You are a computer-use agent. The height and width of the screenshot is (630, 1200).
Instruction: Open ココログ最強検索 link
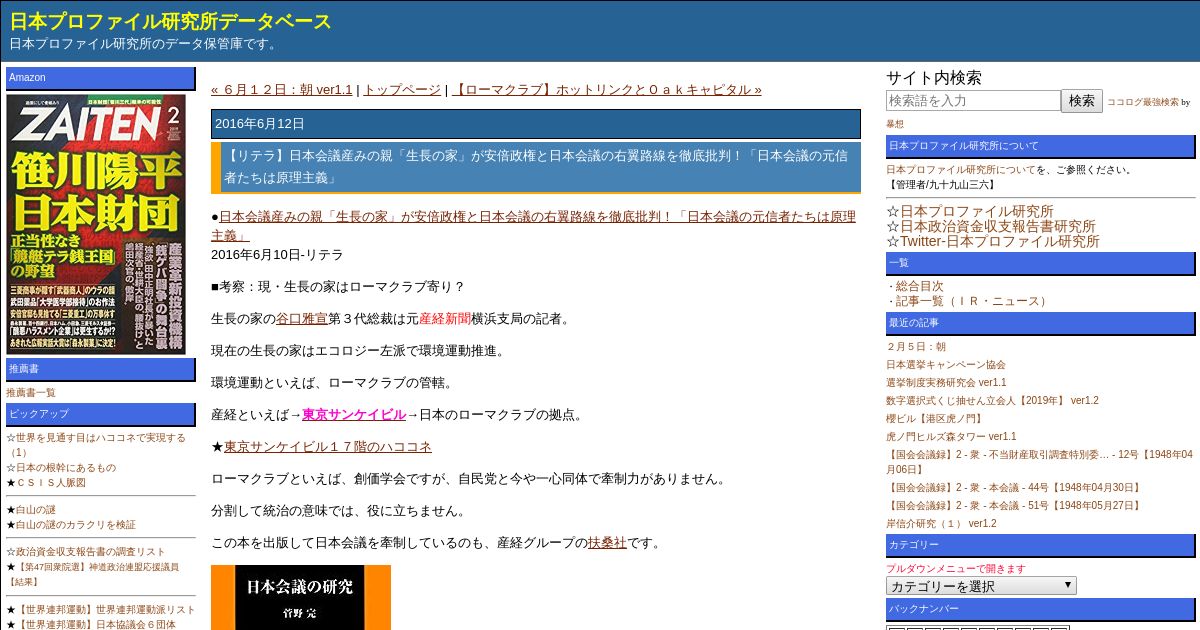1143,102
